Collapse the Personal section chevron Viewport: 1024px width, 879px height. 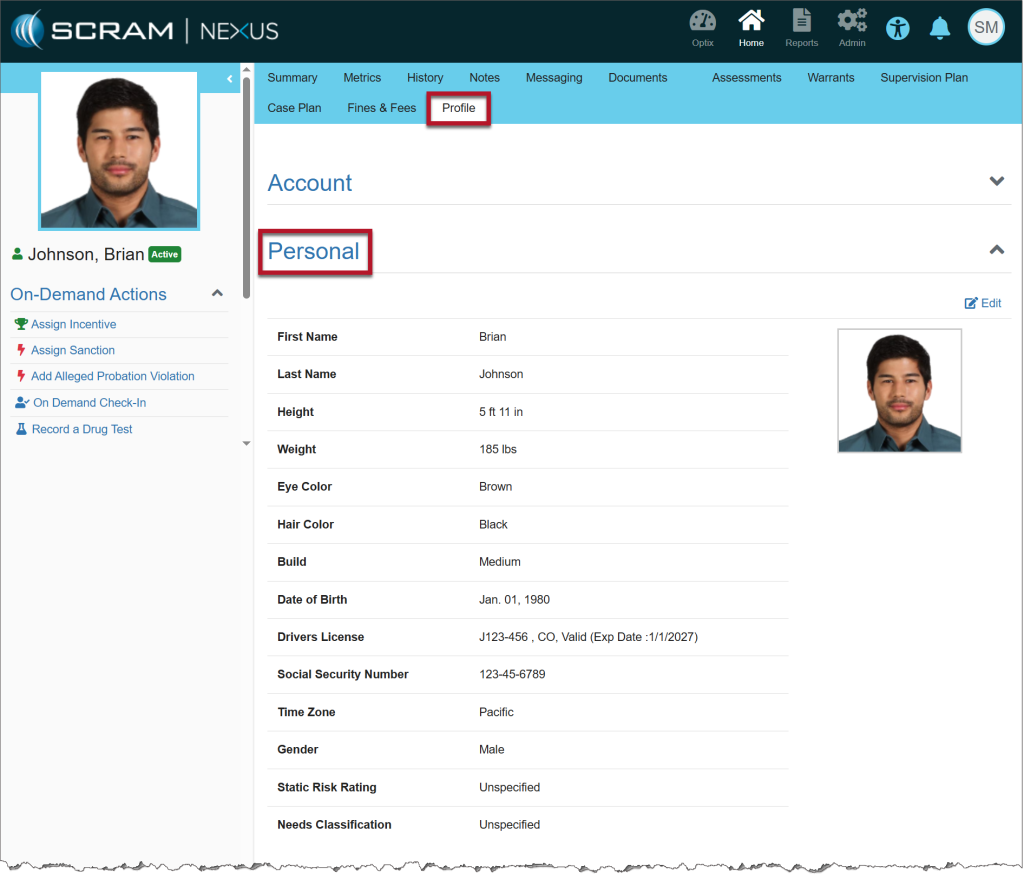click(x=996, y=250)
